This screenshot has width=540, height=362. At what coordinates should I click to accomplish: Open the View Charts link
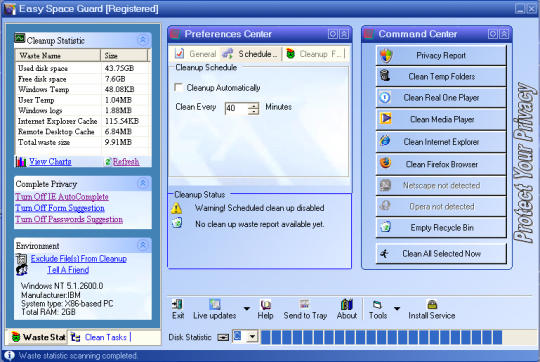coord(50,162)
